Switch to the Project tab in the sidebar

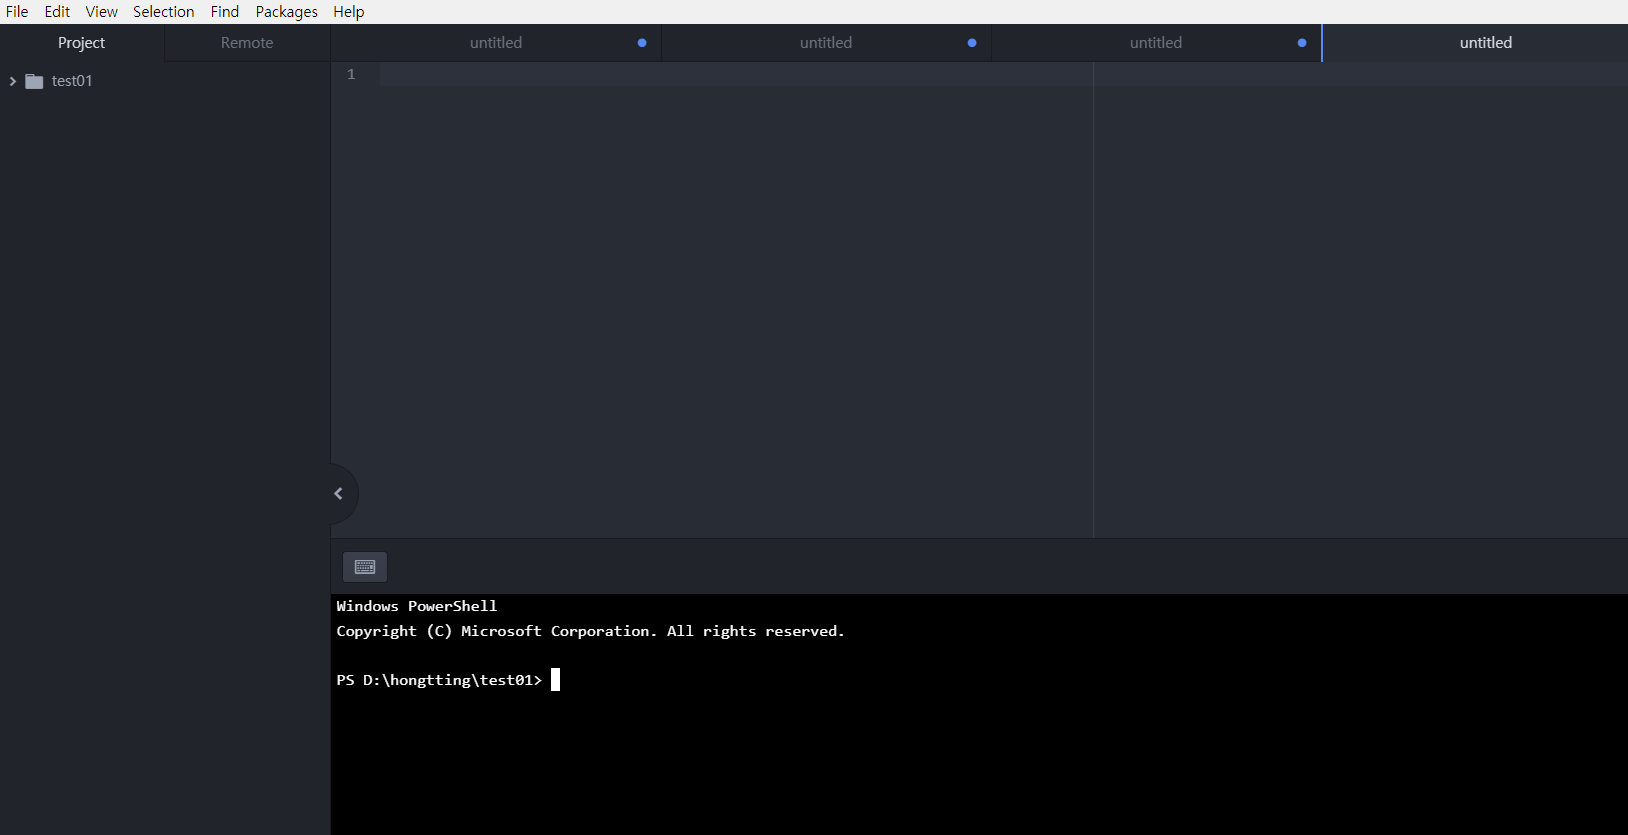click(x=81, y=43)
